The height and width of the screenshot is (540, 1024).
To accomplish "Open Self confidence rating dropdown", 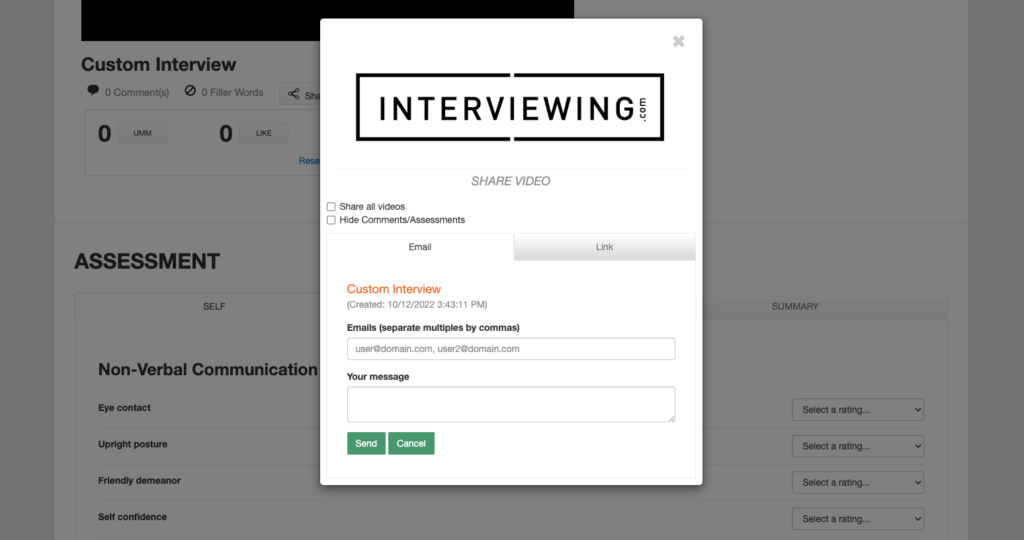I will pos(857,519).
